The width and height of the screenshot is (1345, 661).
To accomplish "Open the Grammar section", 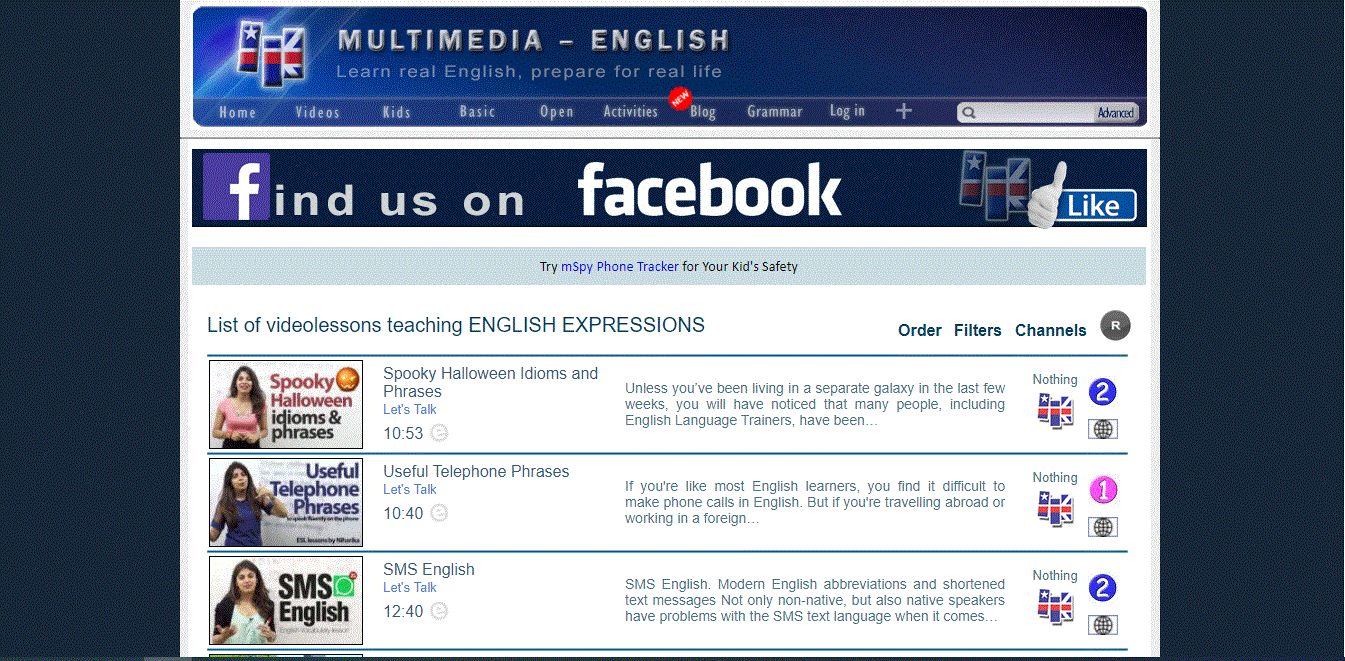I will coord(775,112).
